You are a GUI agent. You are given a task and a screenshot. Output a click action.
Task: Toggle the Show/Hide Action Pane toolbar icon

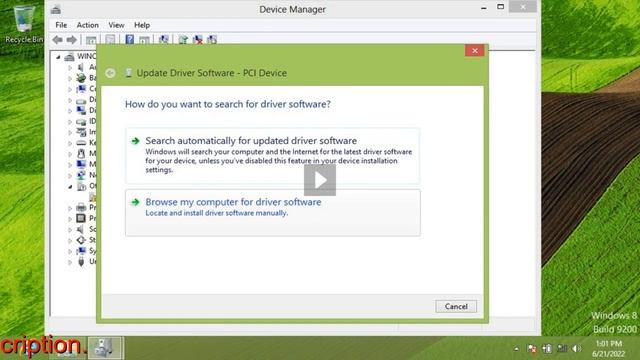point(144,40)
